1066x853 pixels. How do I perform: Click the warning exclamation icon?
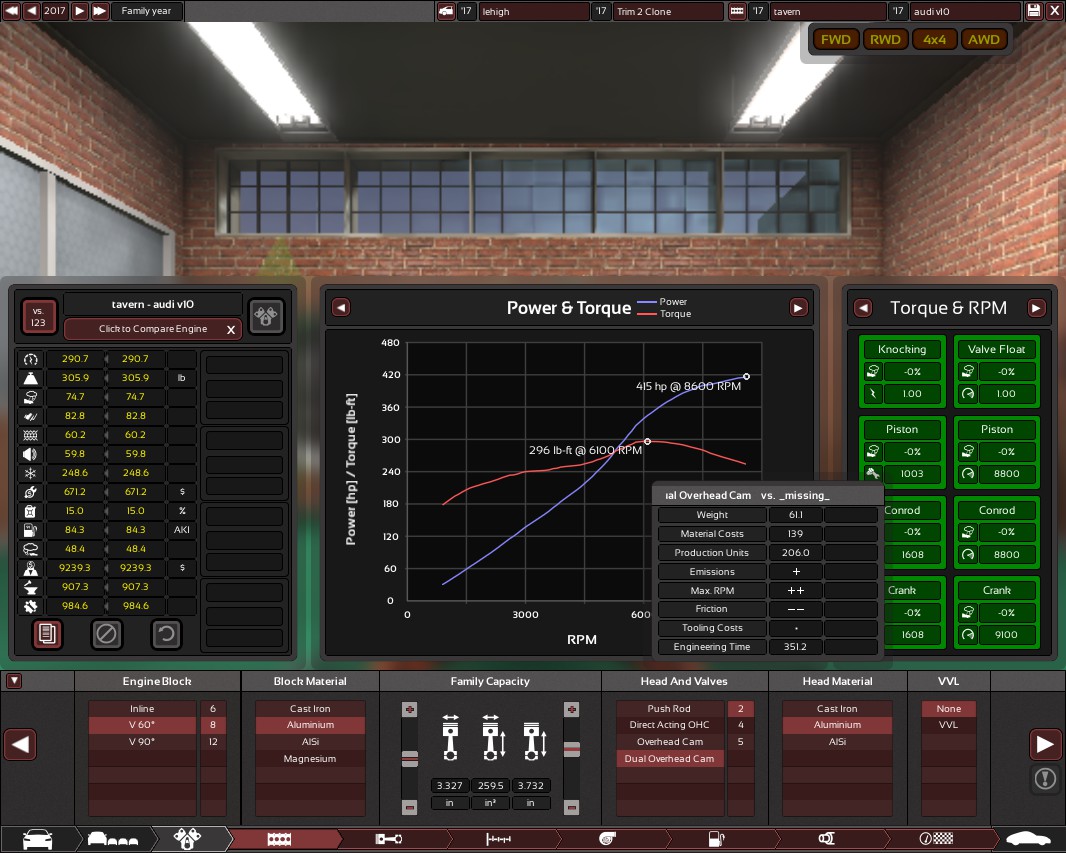tap(1044, 779)
